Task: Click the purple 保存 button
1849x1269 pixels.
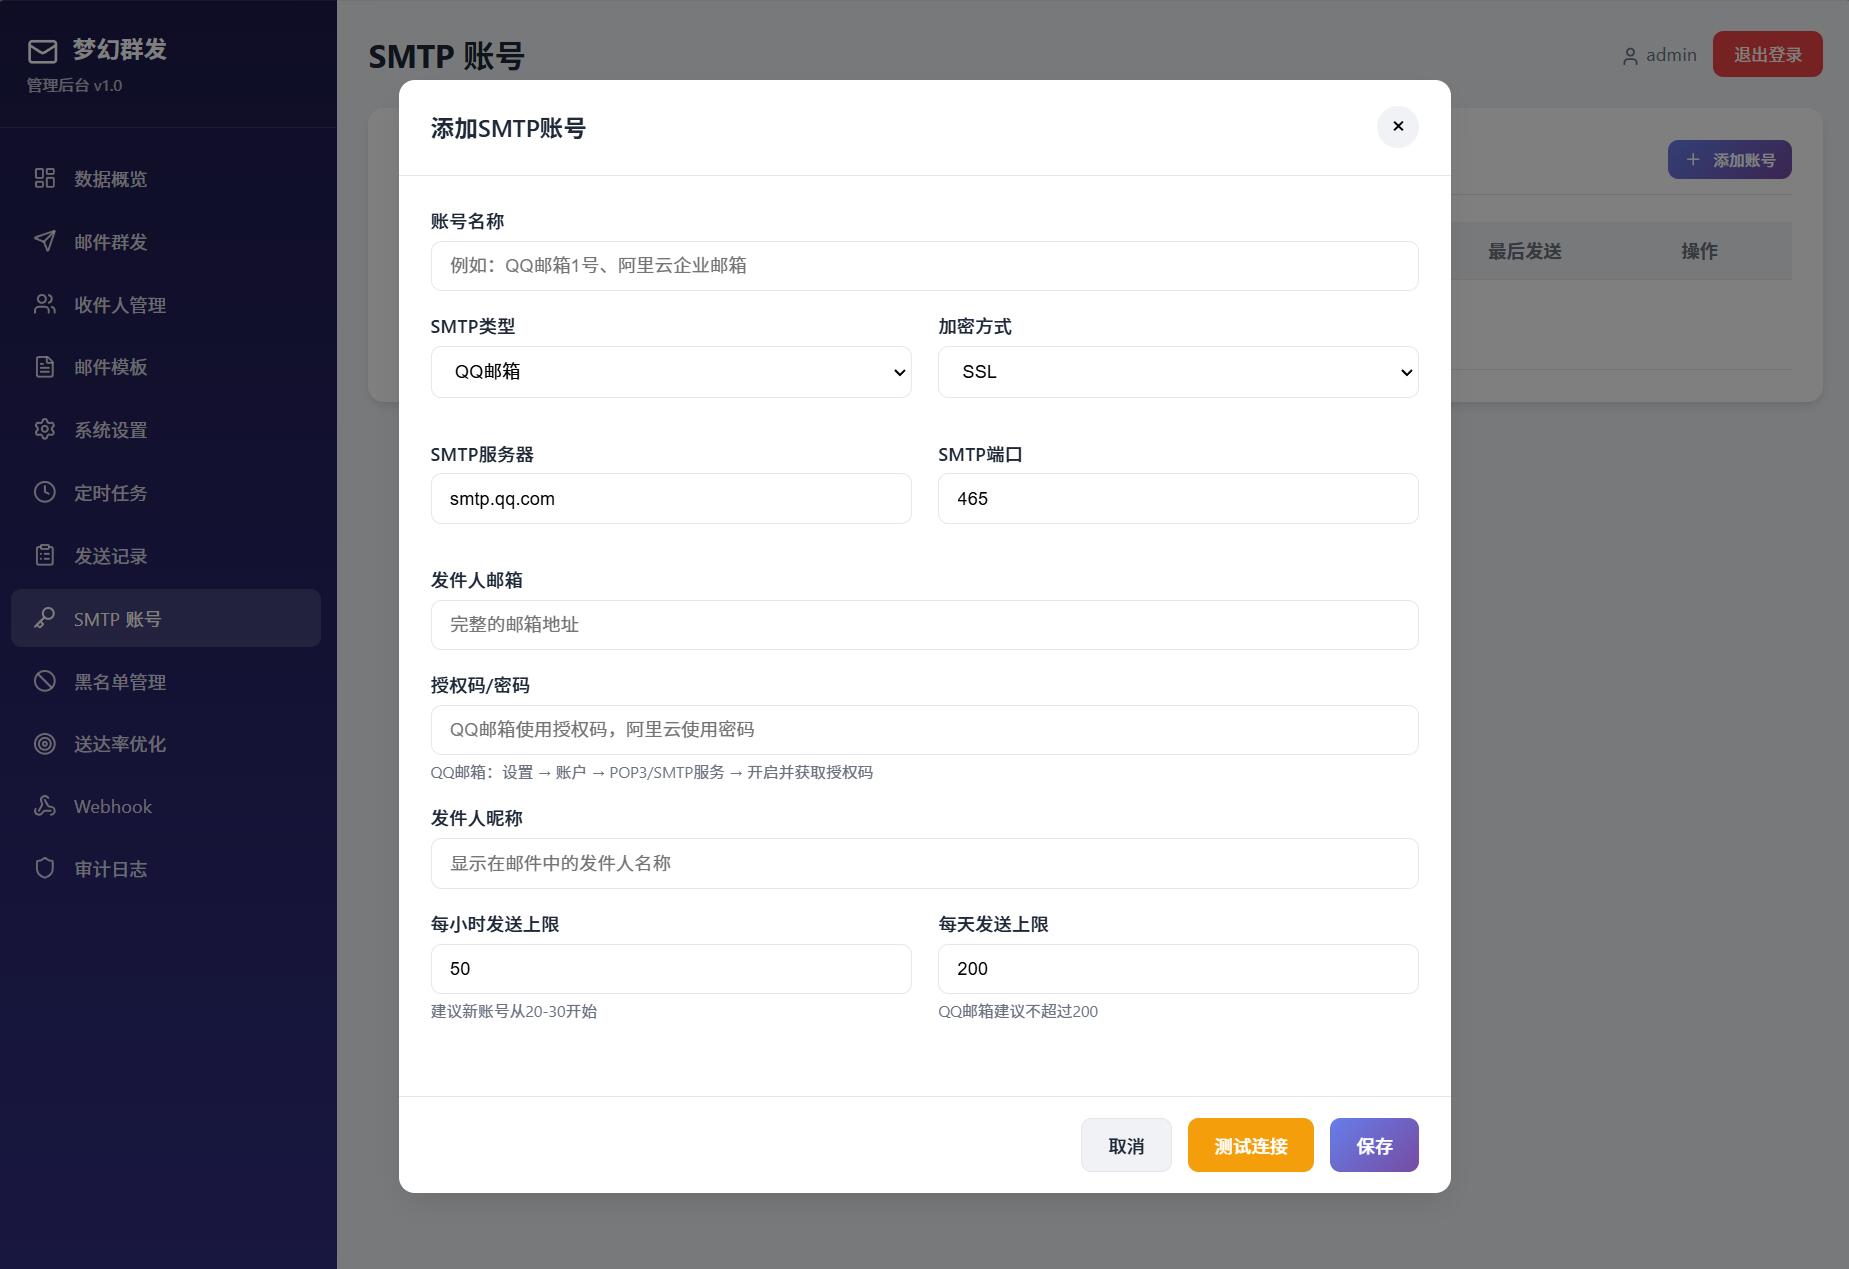Action: 1374,1145
